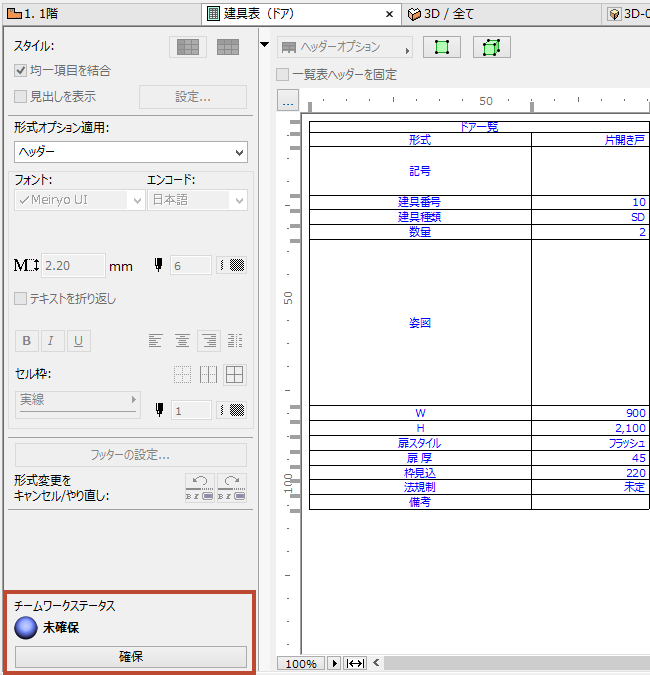Align text center
The image size is (650, 675).
point(182,341)
